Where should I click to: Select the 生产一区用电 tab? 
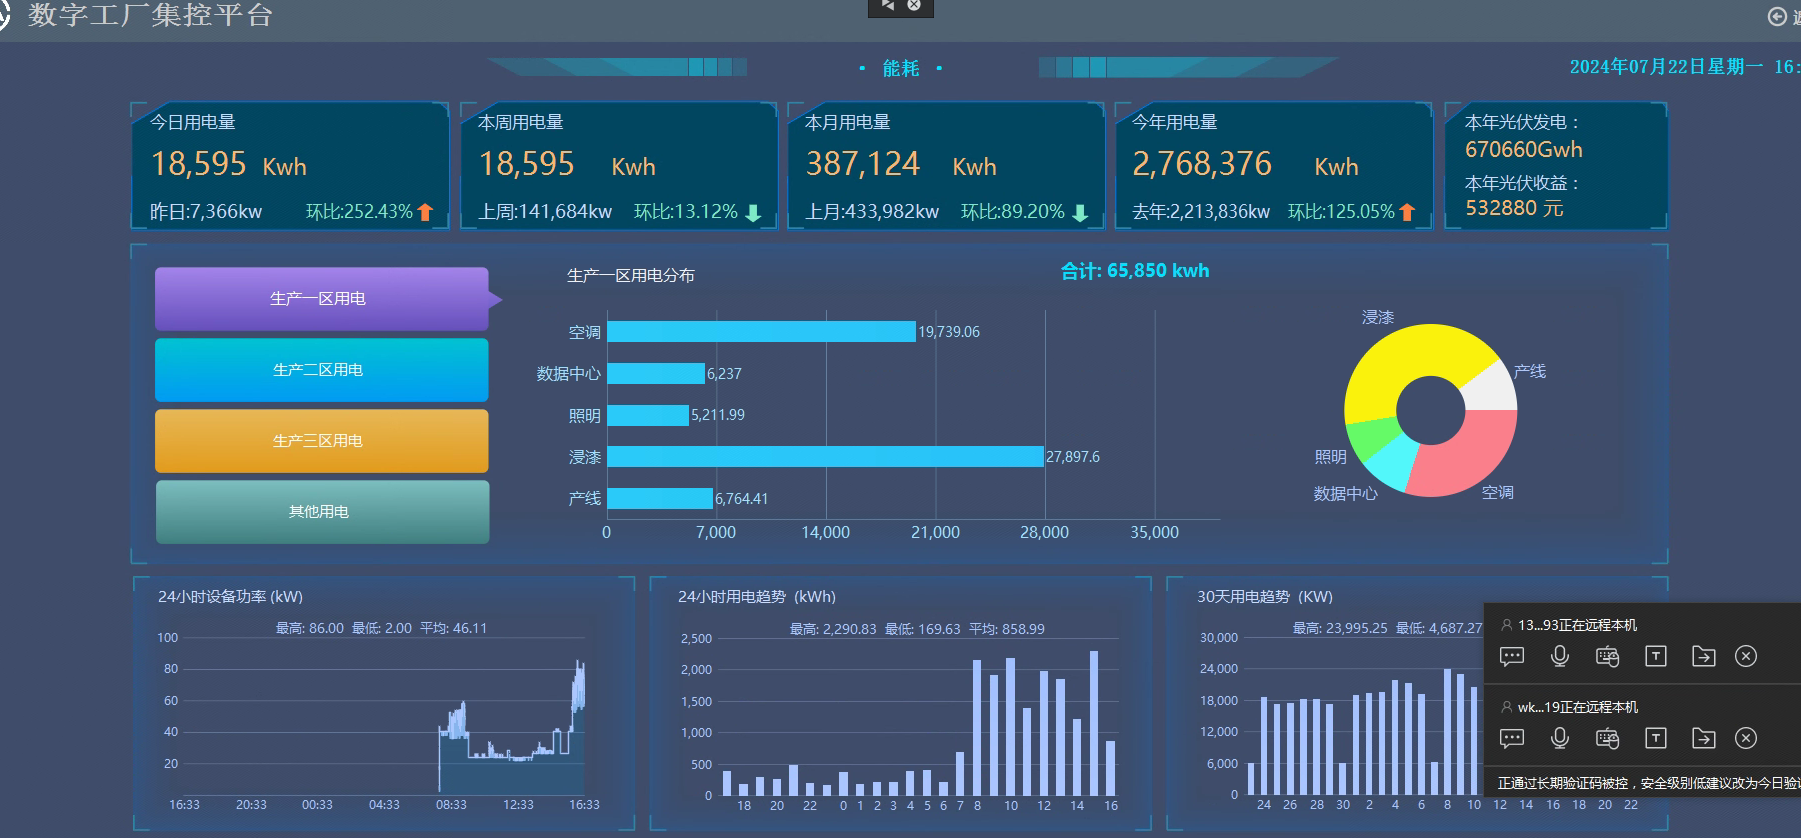click(321, 299)
